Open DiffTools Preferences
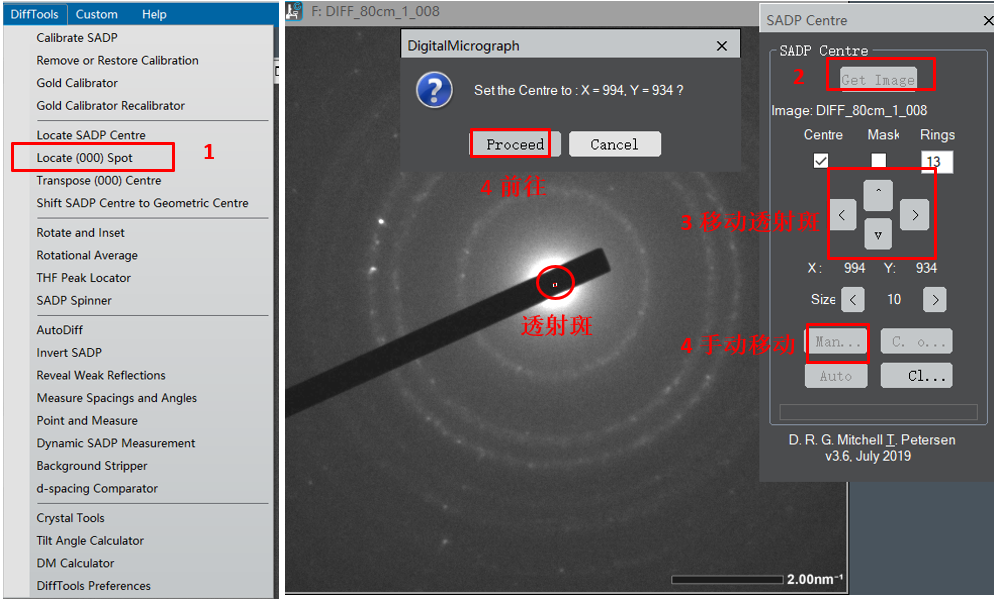 tap(94, 586)
